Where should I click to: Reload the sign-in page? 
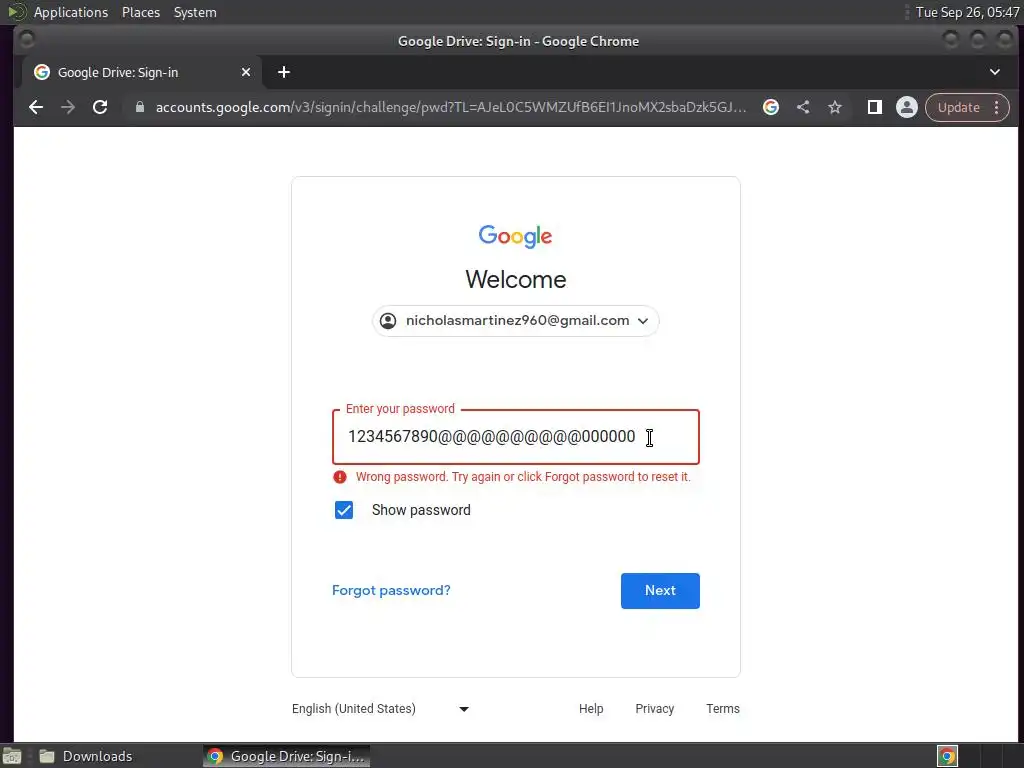click(100, 107)
